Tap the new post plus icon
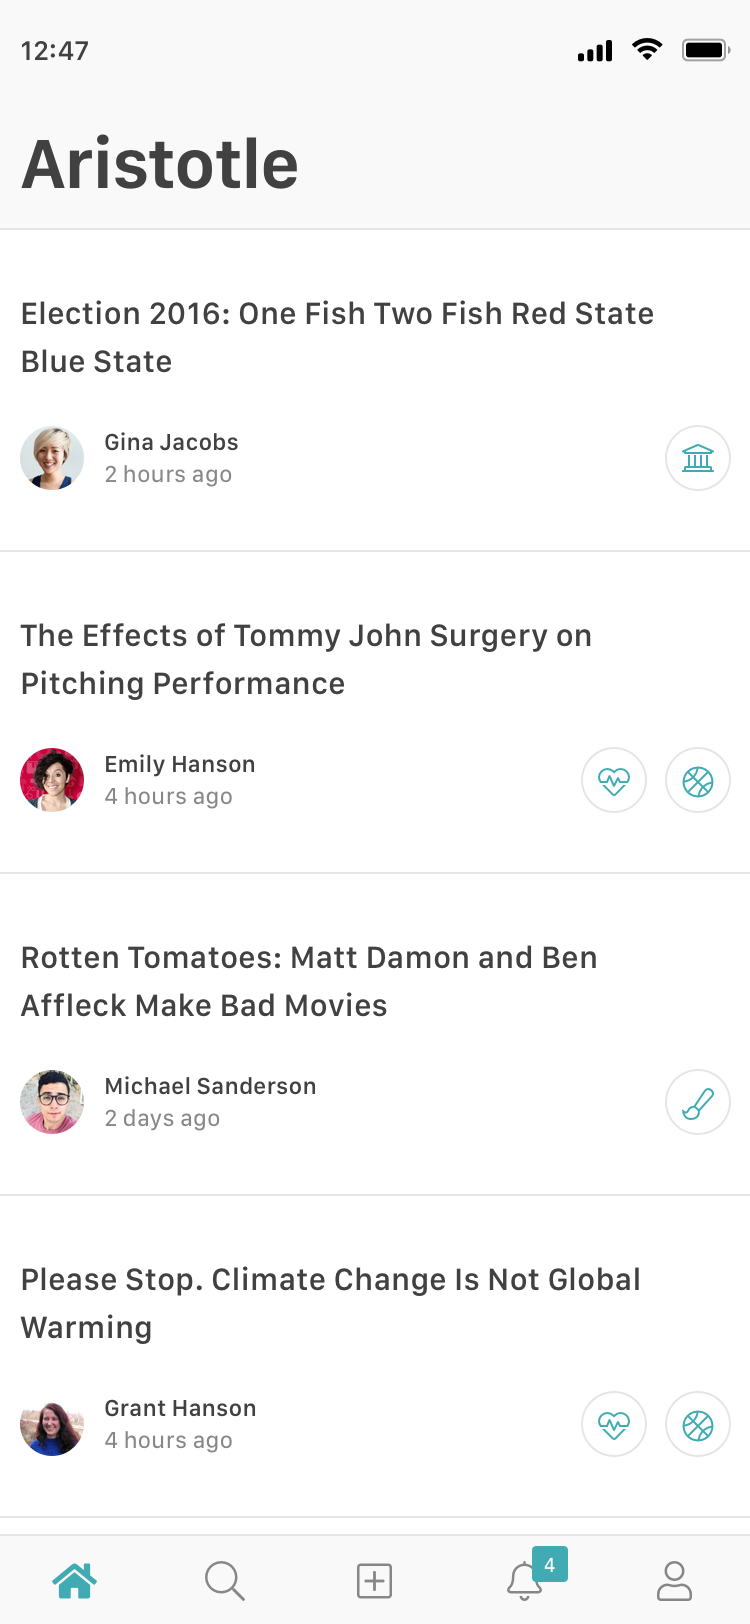 click(374, 1581)
